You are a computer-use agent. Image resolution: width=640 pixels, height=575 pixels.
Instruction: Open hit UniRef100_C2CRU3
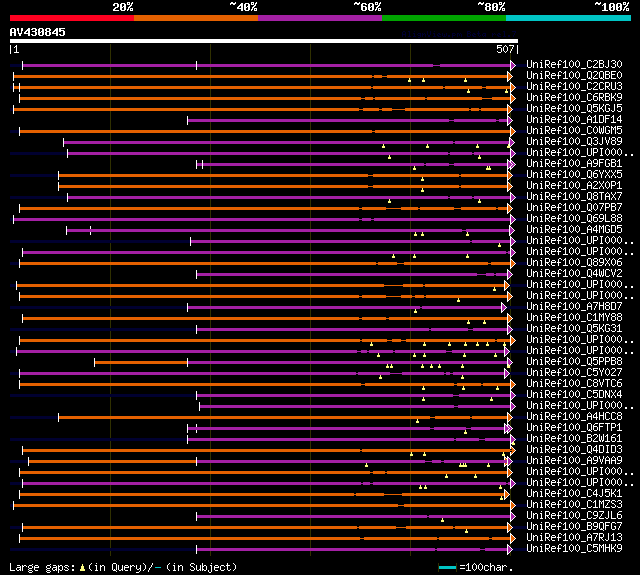(574, 87)
